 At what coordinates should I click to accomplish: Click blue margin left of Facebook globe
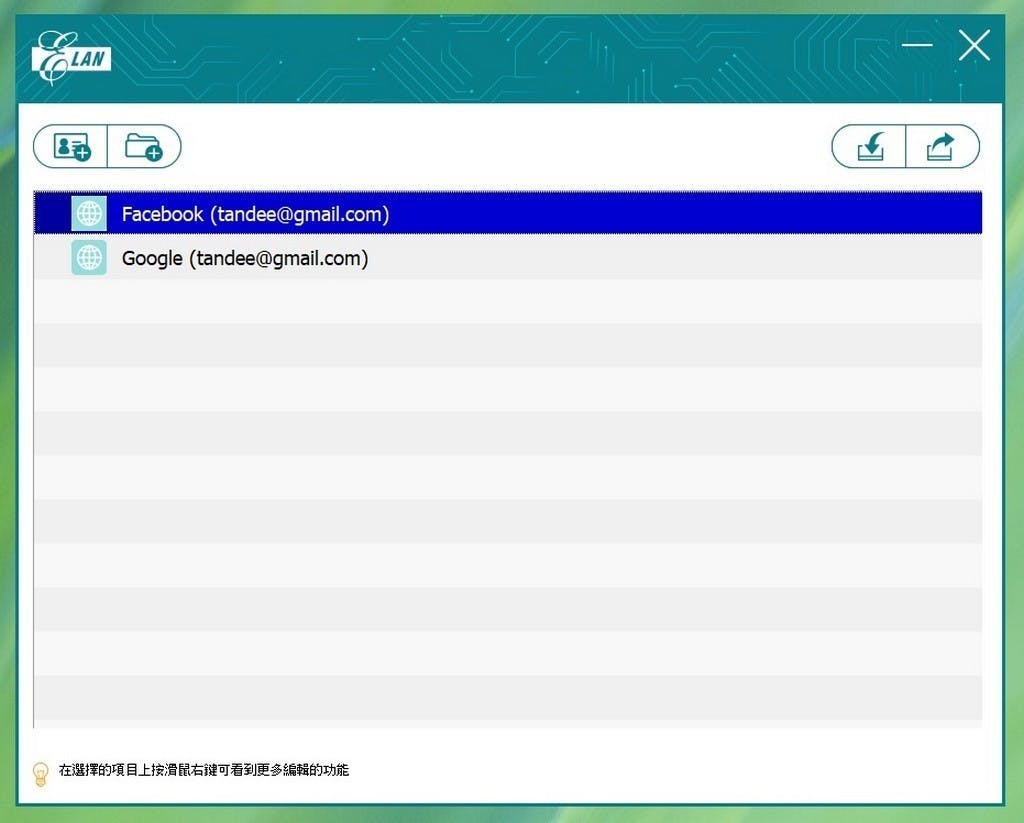52,214
